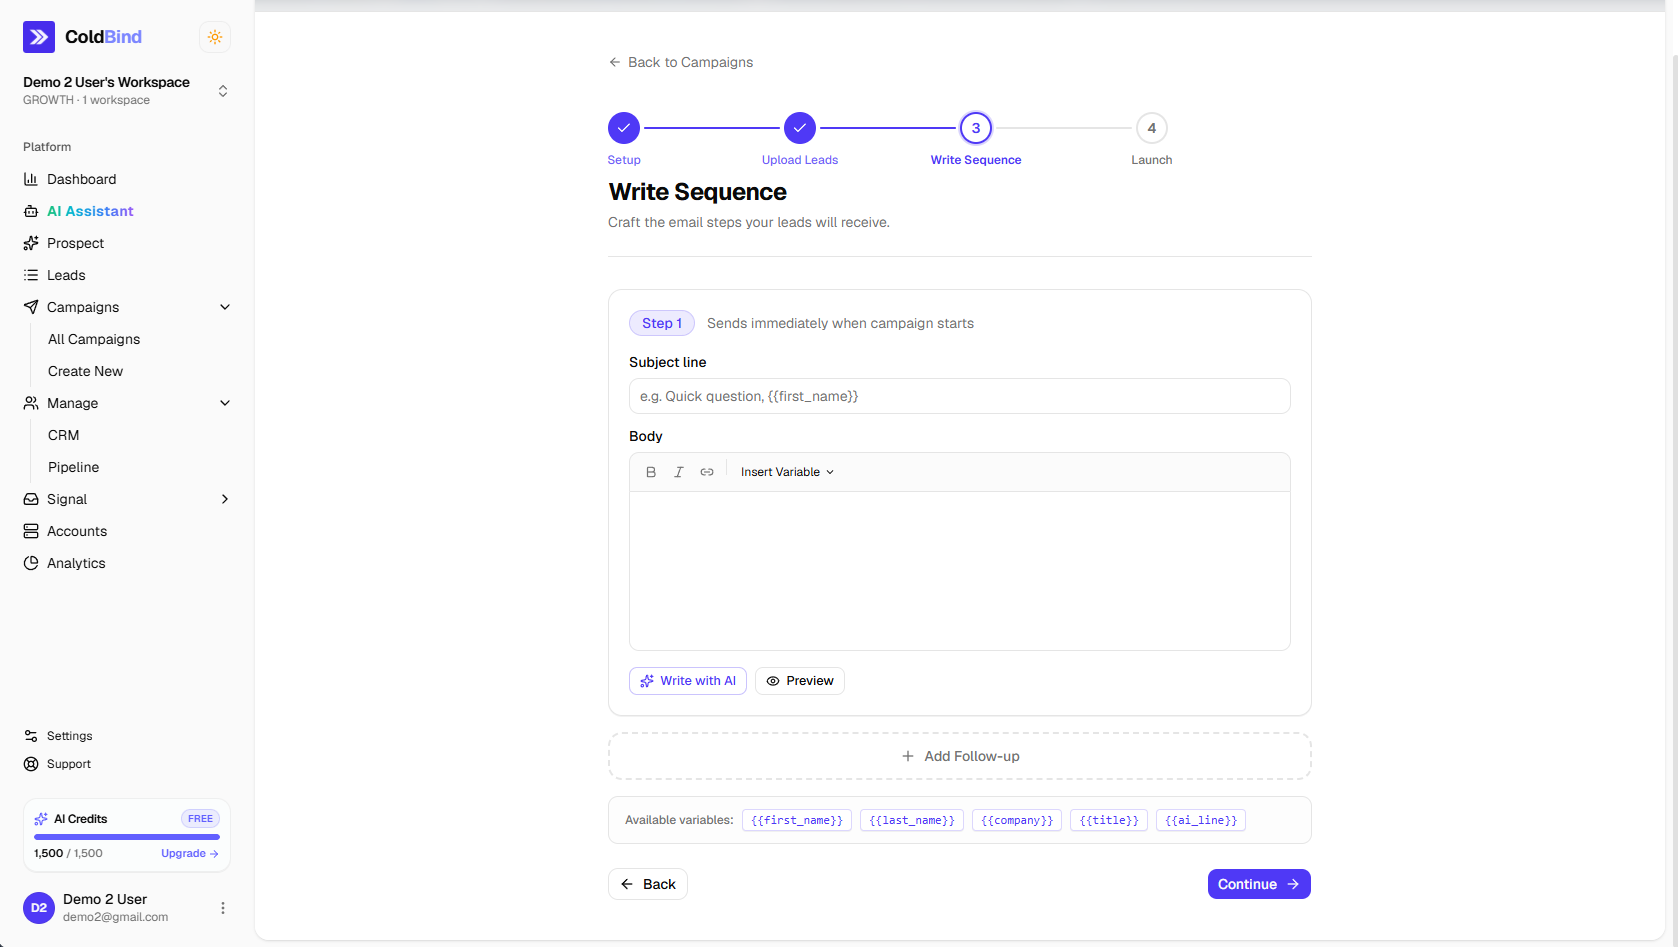Insert the {{title}} variable chip
The height and width of the screenshot is (947, 1678).
pos(1109,820)
